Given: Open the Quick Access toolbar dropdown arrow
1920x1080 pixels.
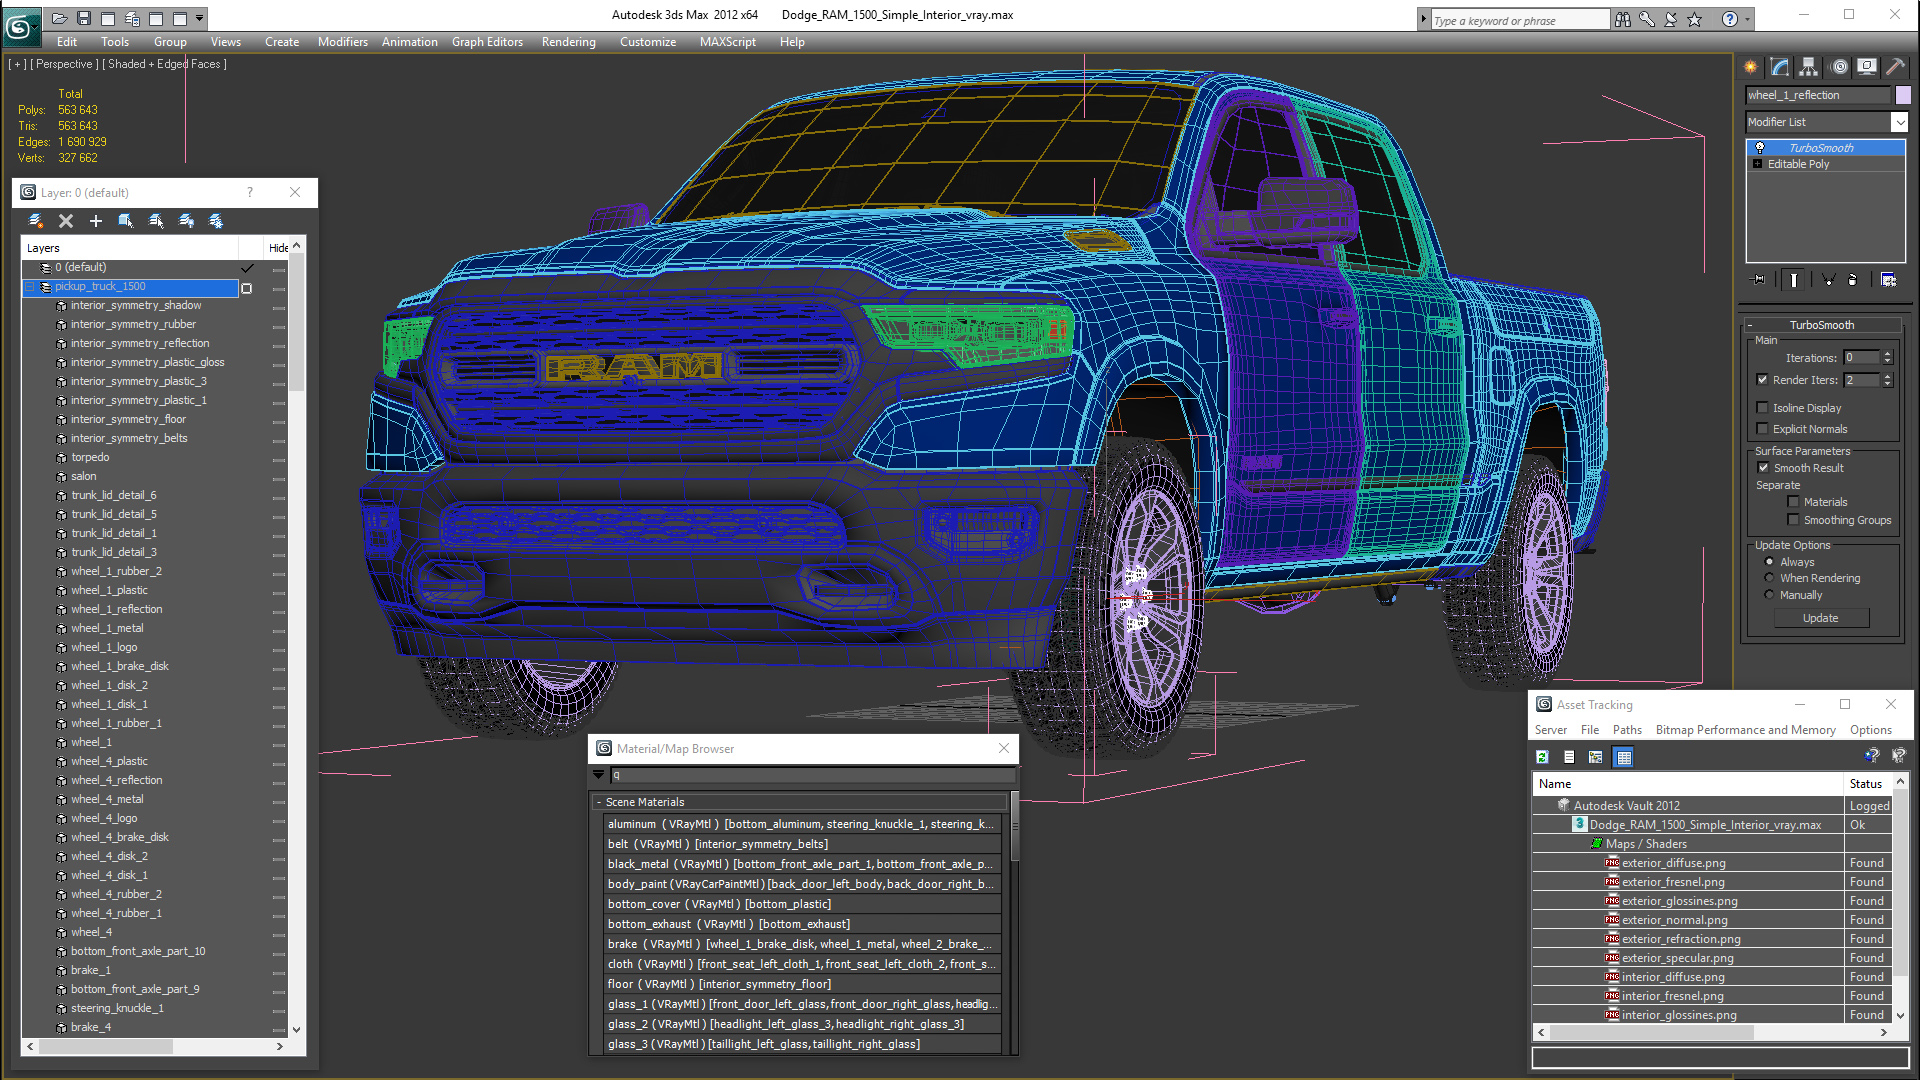Looking at the screenshot, I should (200, 18).
